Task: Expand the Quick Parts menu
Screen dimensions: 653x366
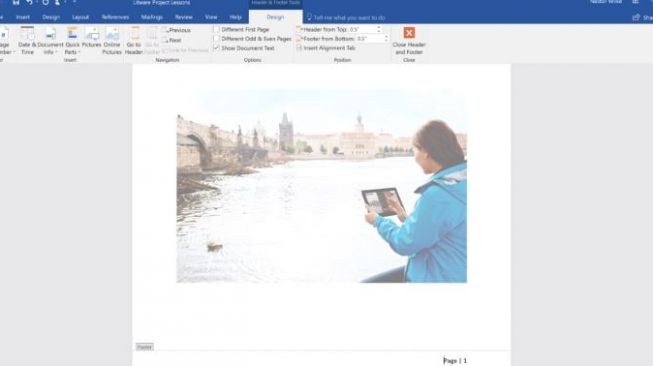Action: point(72,40)
